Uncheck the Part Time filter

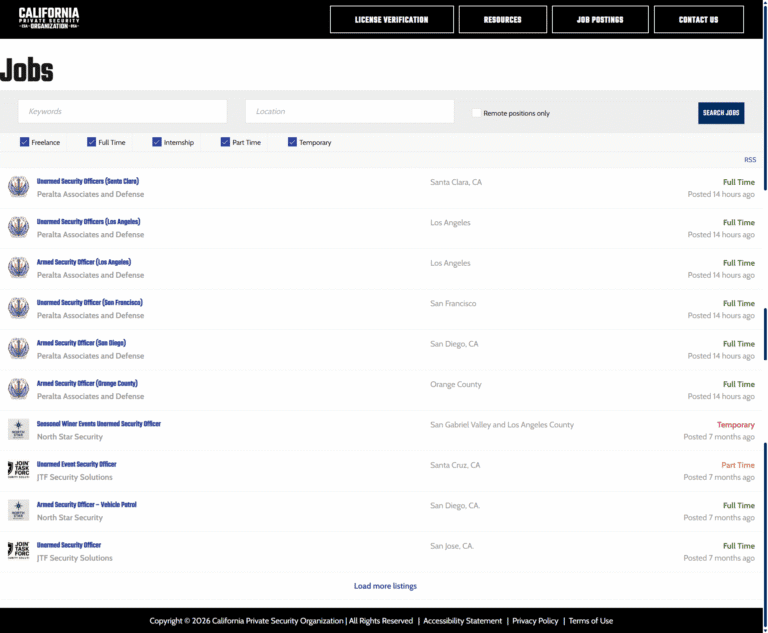pyautogui.click(x=225, y=142)
